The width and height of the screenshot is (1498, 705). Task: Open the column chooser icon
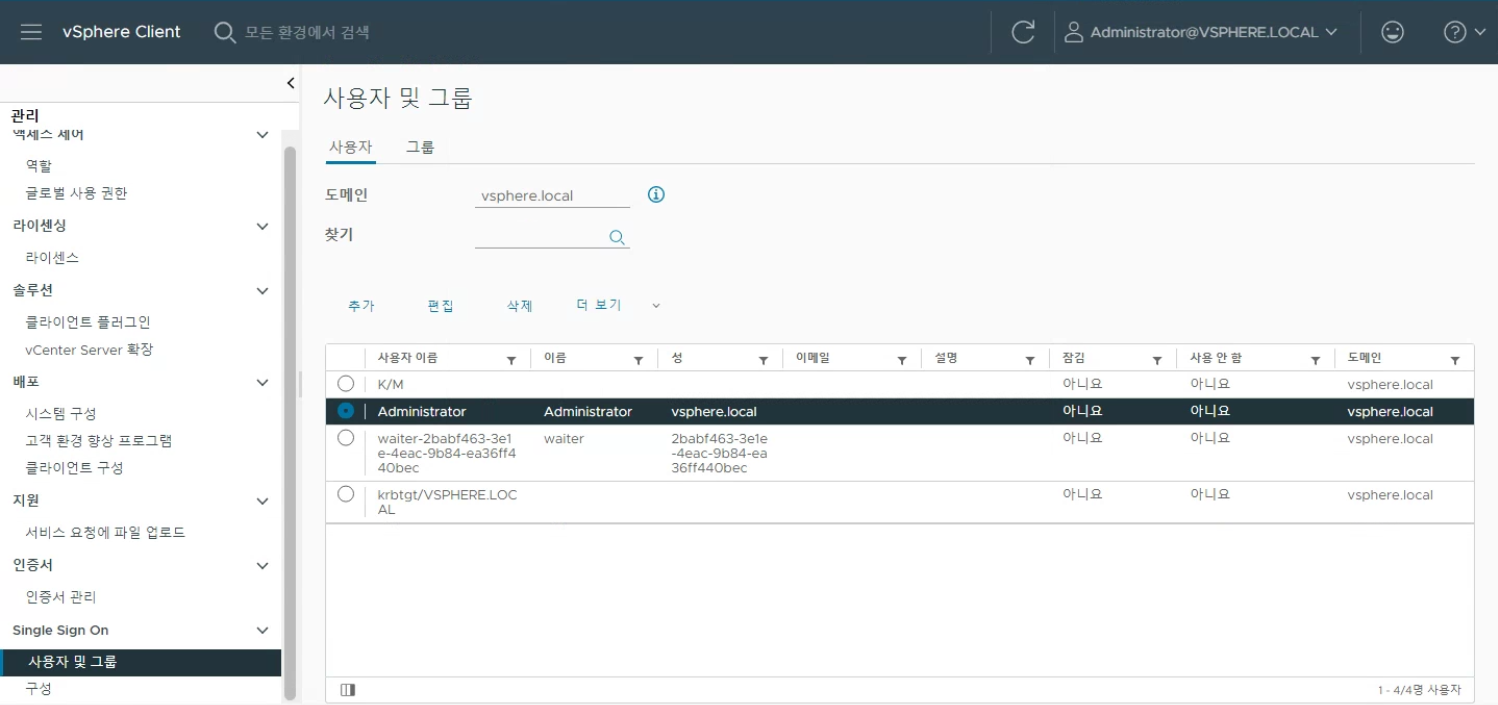coord(348,690)
